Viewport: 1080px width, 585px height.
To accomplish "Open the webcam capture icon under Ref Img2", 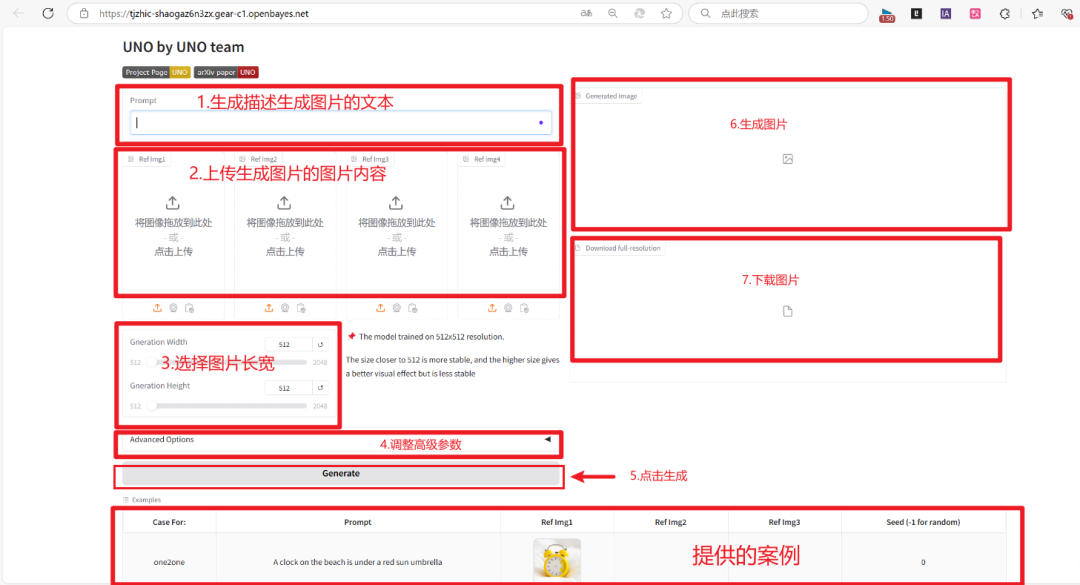I will tap(285, 308).
